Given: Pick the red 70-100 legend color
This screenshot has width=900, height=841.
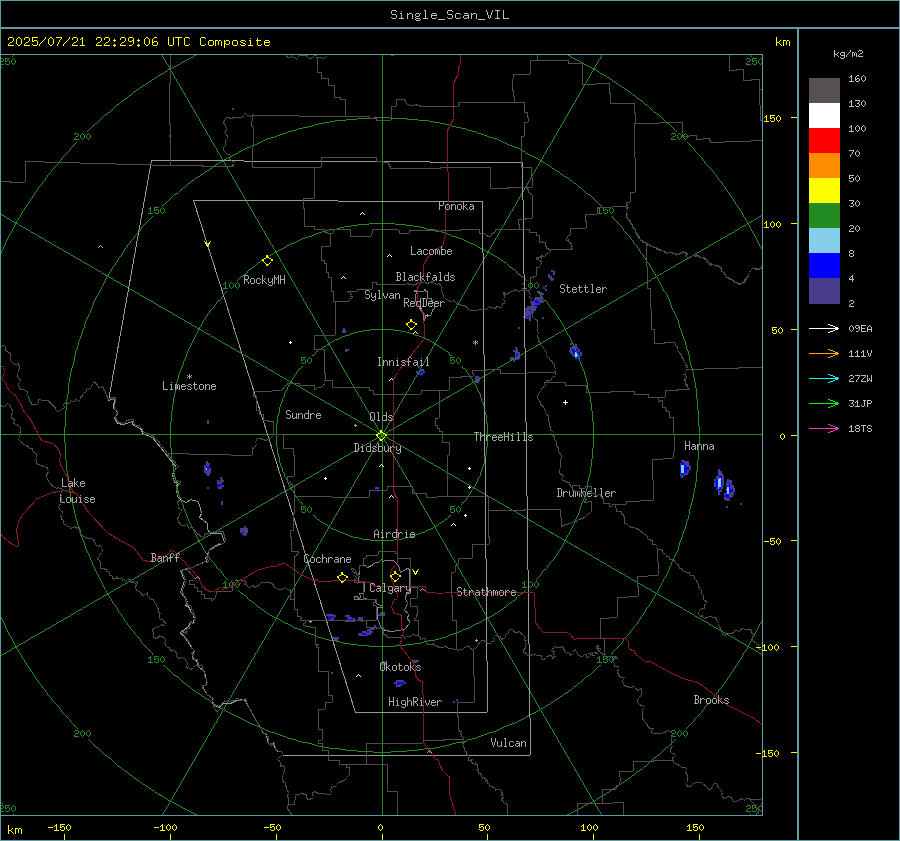Looking at the screenshot, I should pyautogui.click(x=824, y=141).
